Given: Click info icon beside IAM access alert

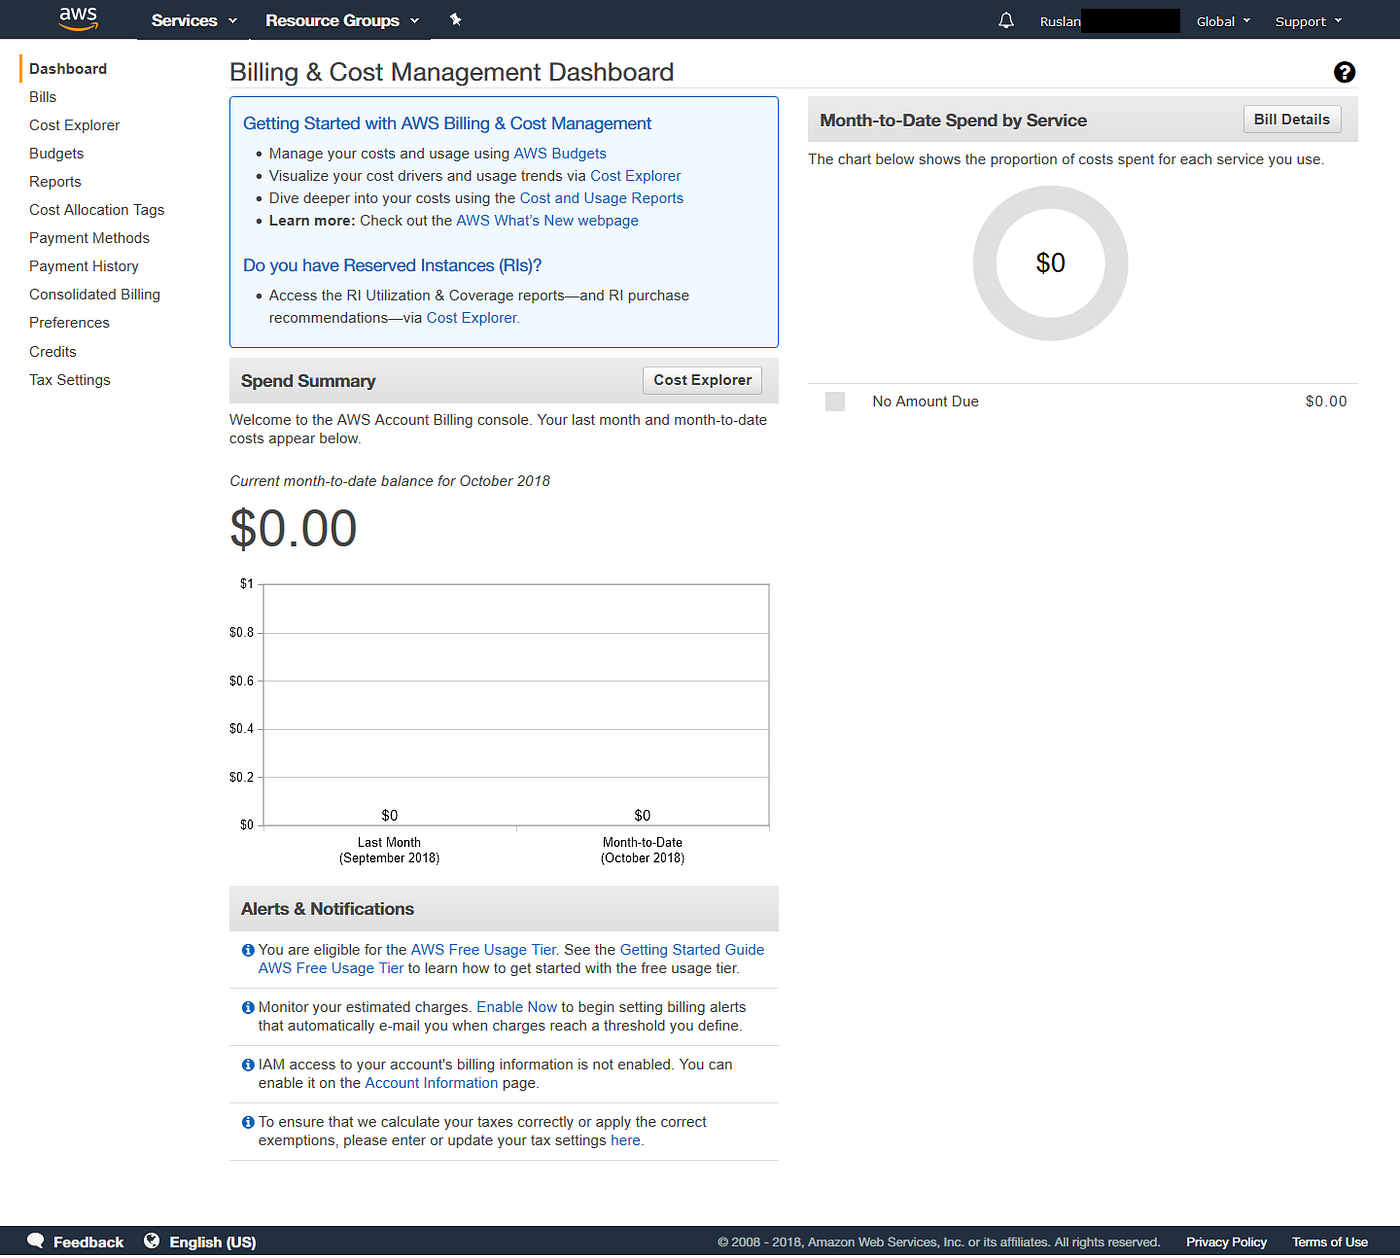Looking at the screenshot, I should click(248, 1065).
